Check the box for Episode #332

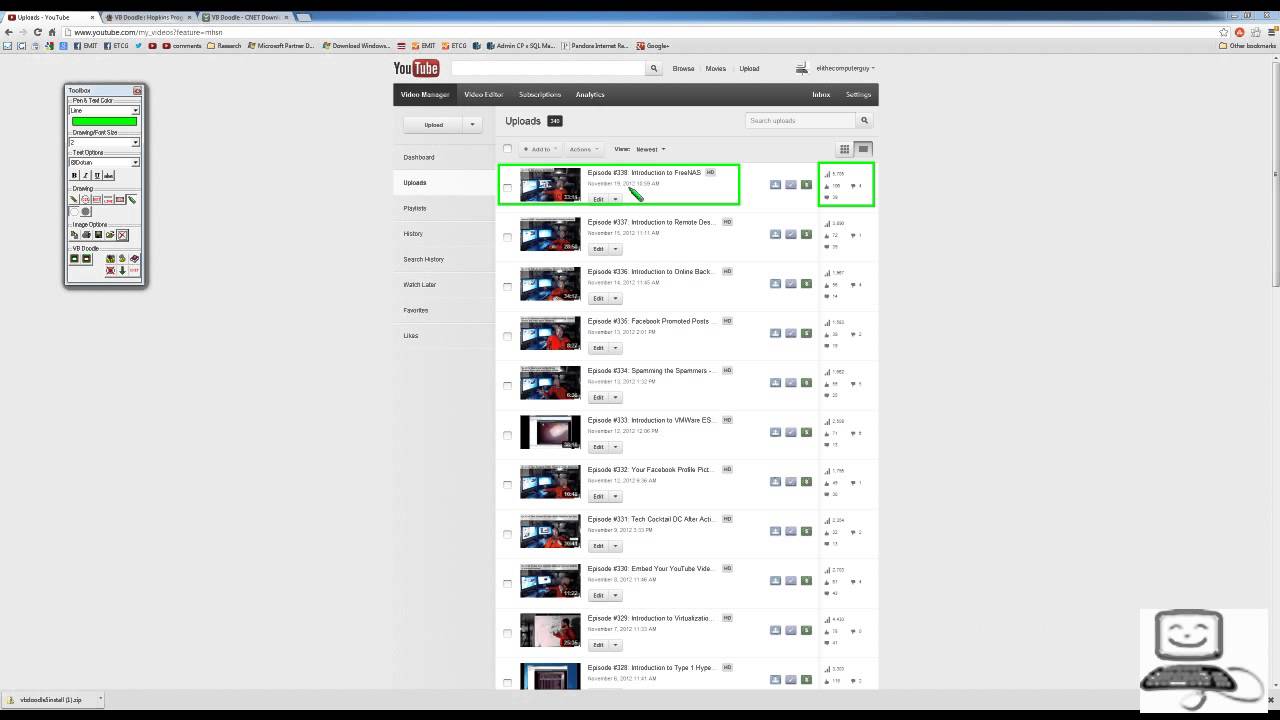pos(507,484)
